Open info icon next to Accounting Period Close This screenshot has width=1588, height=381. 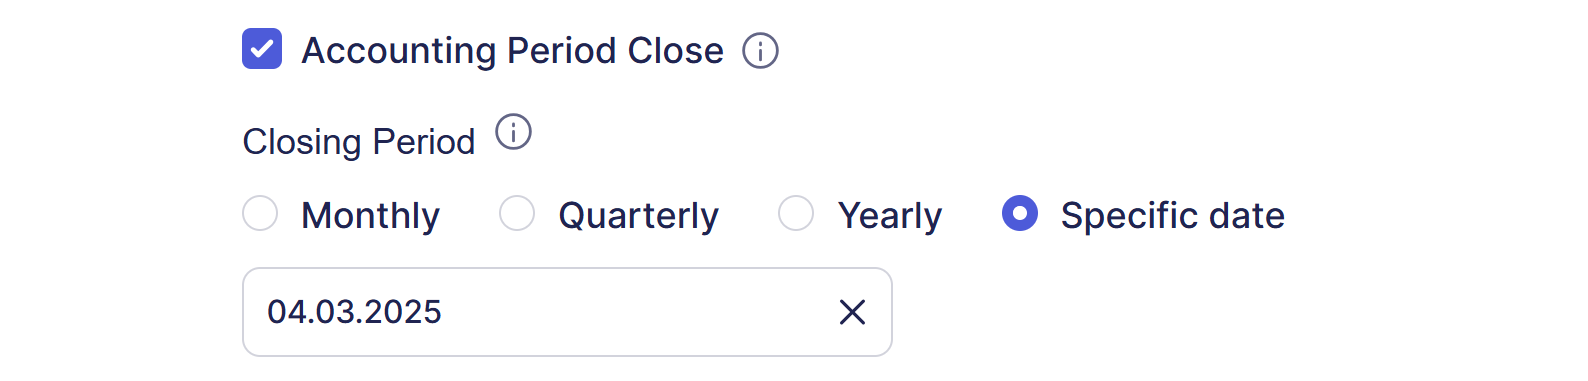(x=760, y=50)
